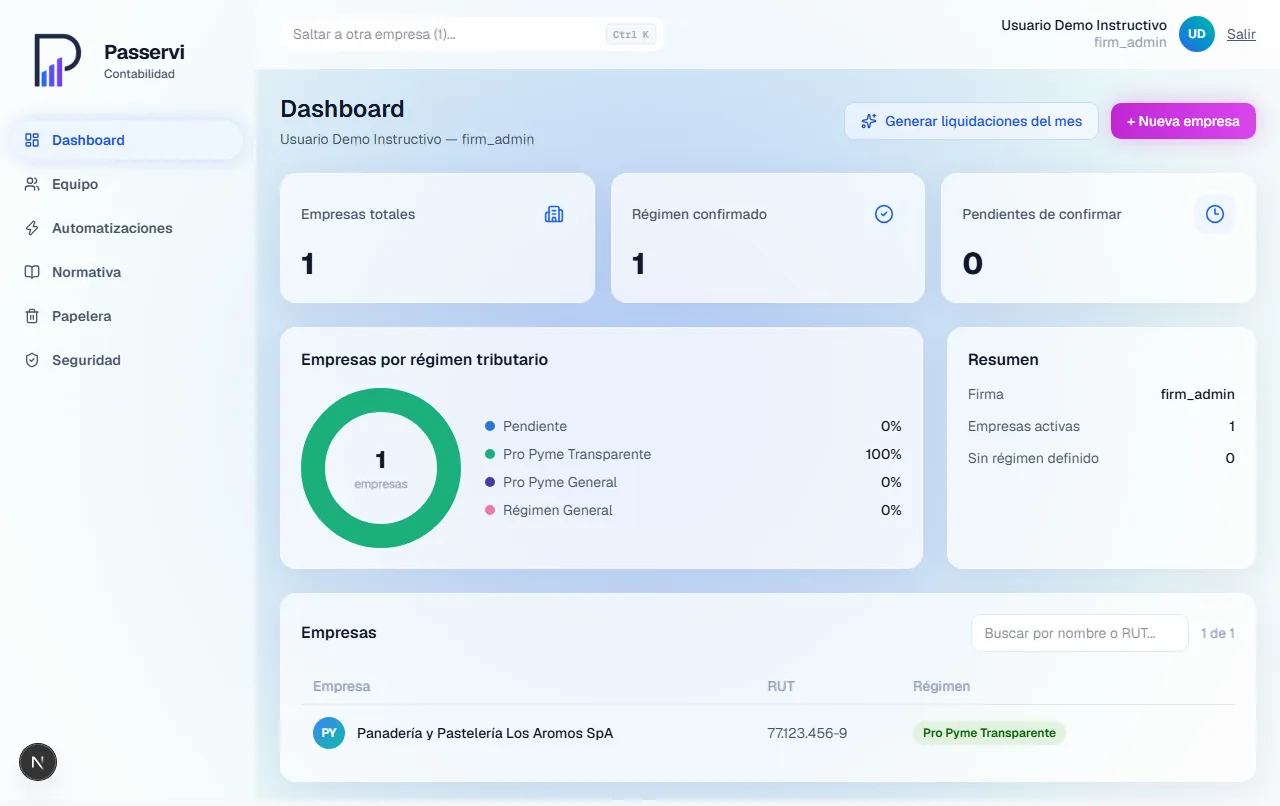Click the Empresas por régimen tributario heading
1280x806 pixels.
pos(424,359)
